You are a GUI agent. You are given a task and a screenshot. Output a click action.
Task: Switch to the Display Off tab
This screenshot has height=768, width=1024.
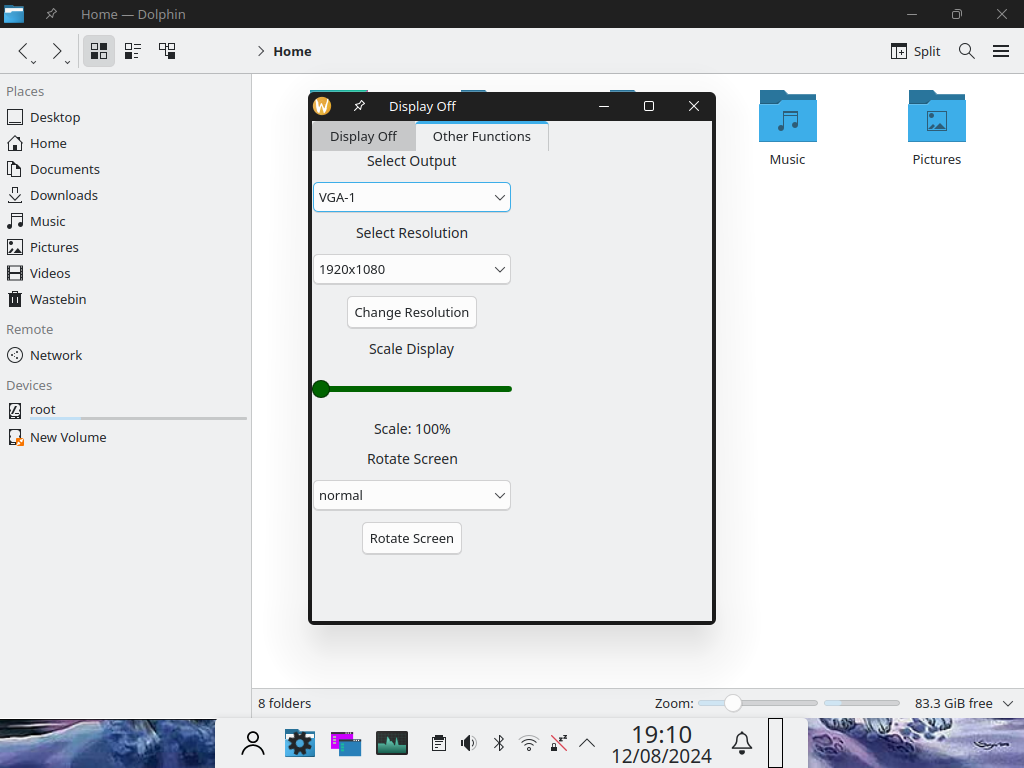click(x=363, y=136)
